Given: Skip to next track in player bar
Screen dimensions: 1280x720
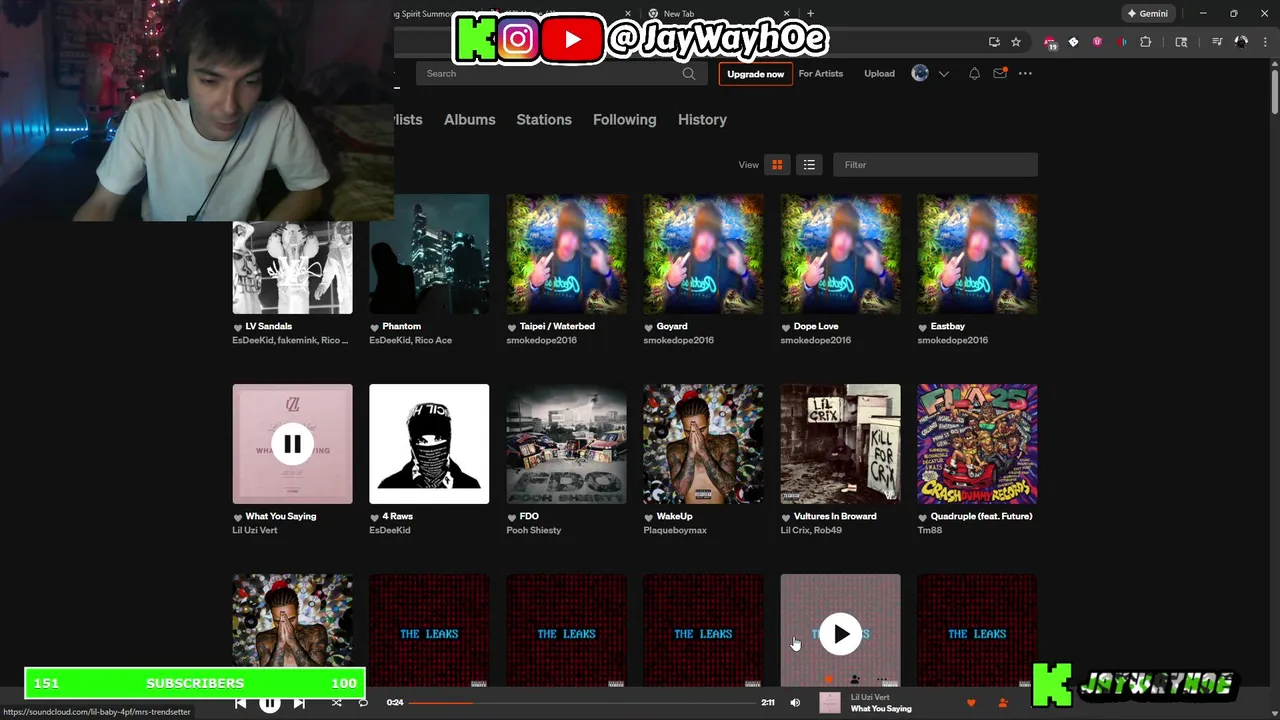Looking at the screenshot, I should point(299,703).
